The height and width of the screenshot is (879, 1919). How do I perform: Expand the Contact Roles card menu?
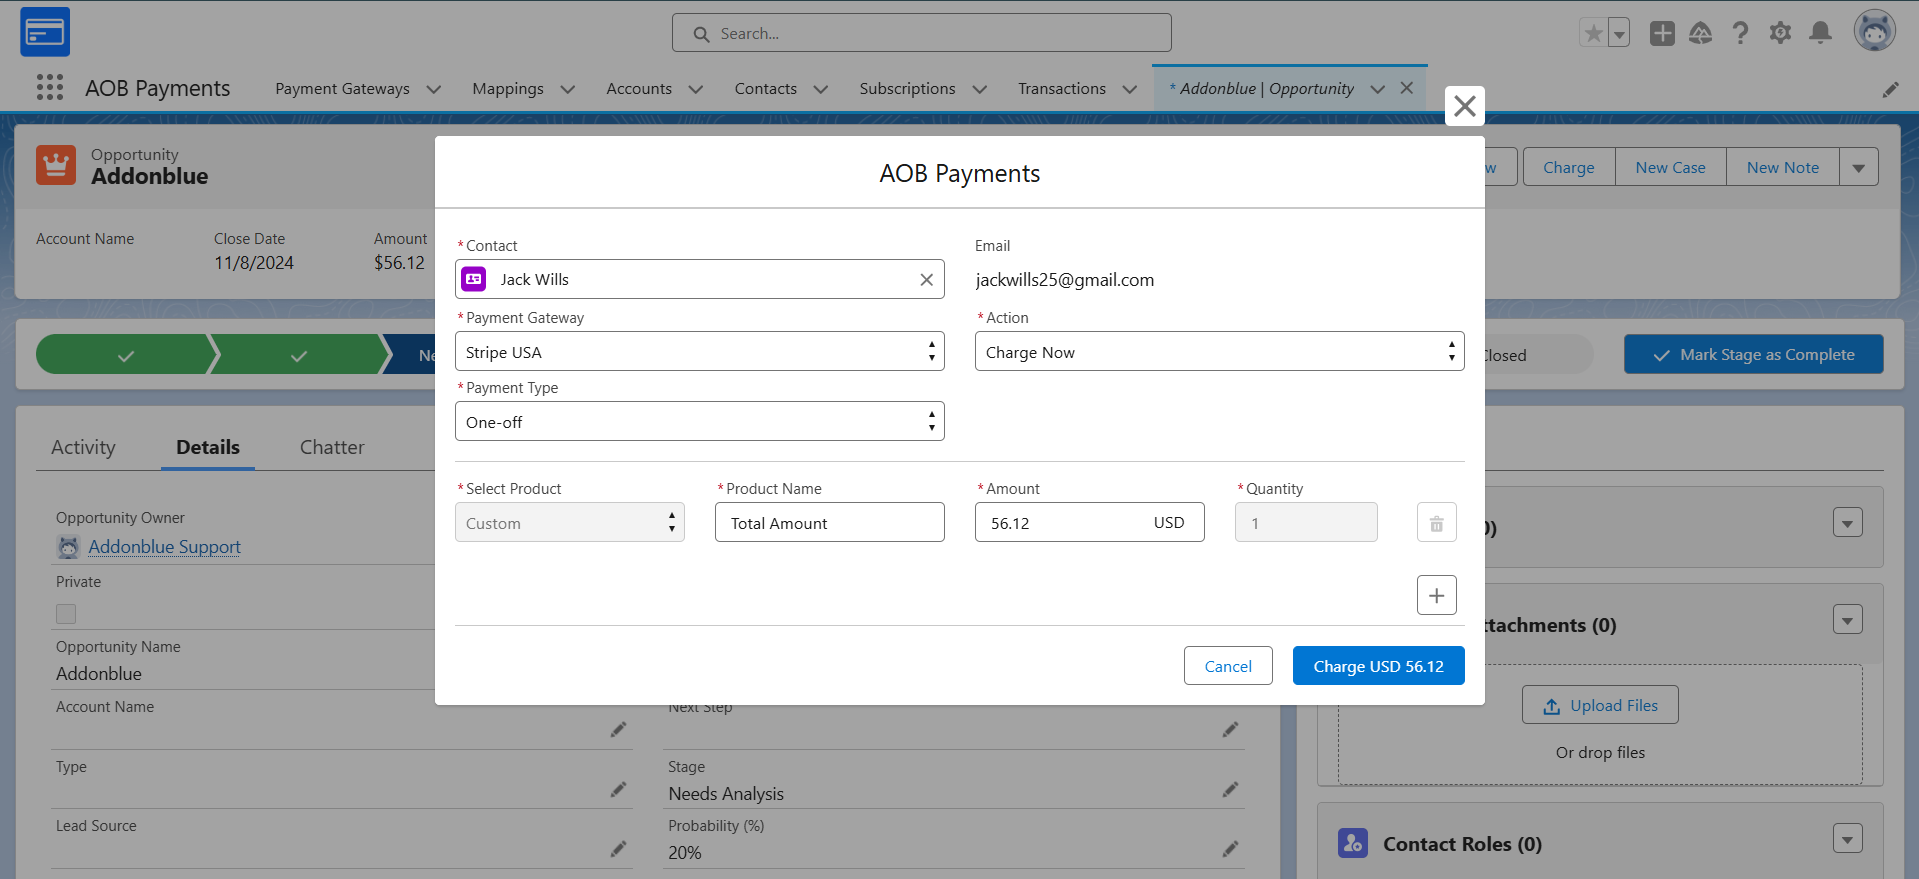click(x=1847, y=839)
